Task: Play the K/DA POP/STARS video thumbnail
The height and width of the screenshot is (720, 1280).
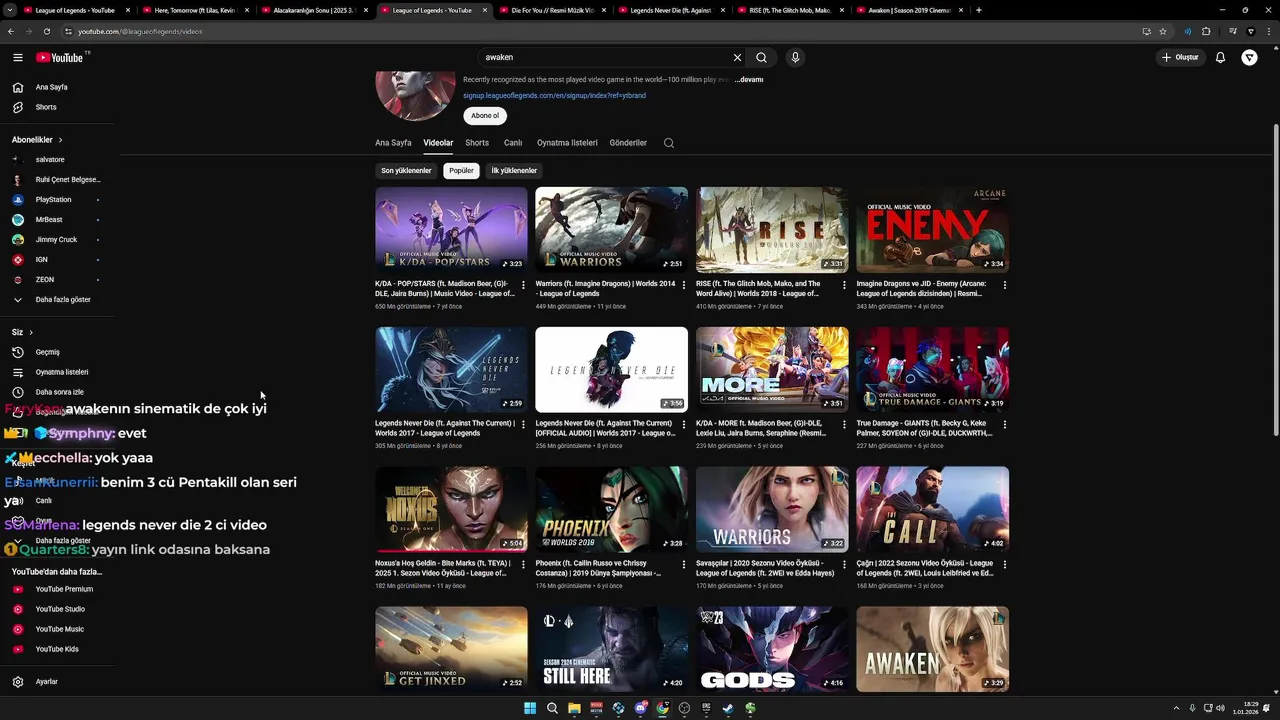Action: coord(451,230)
